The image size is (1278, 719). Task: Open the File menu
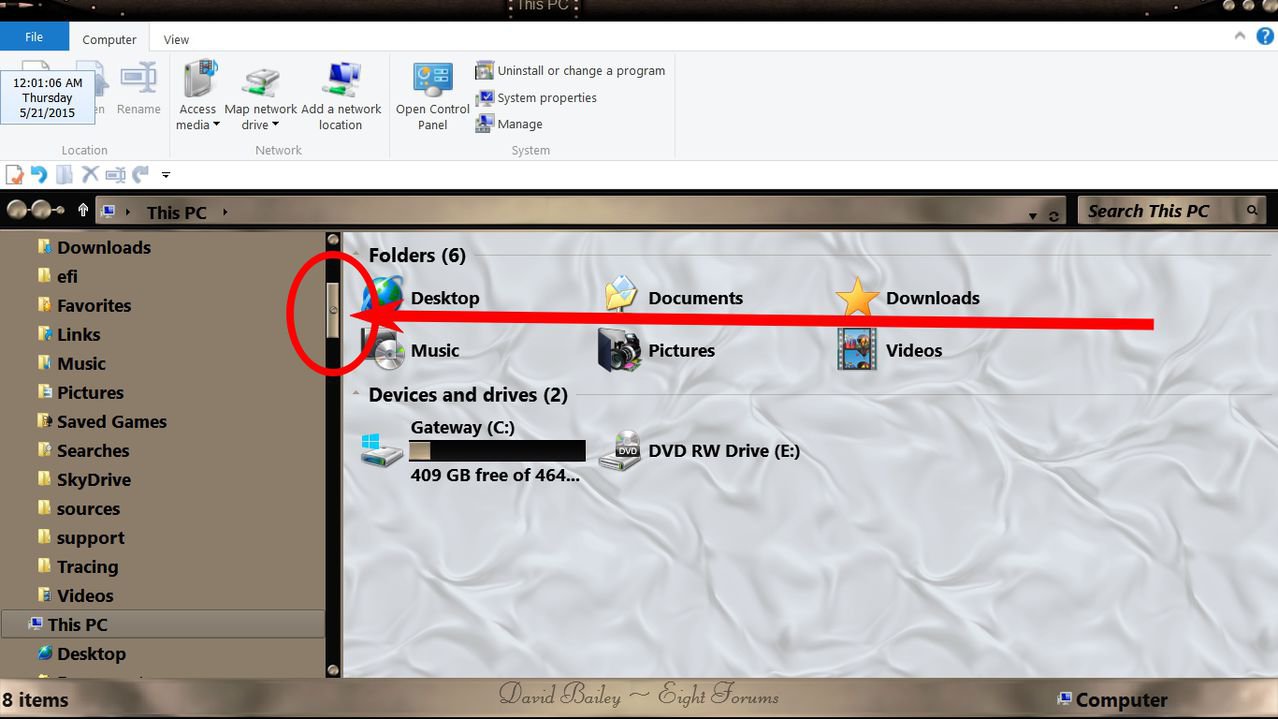coord(34,35)
